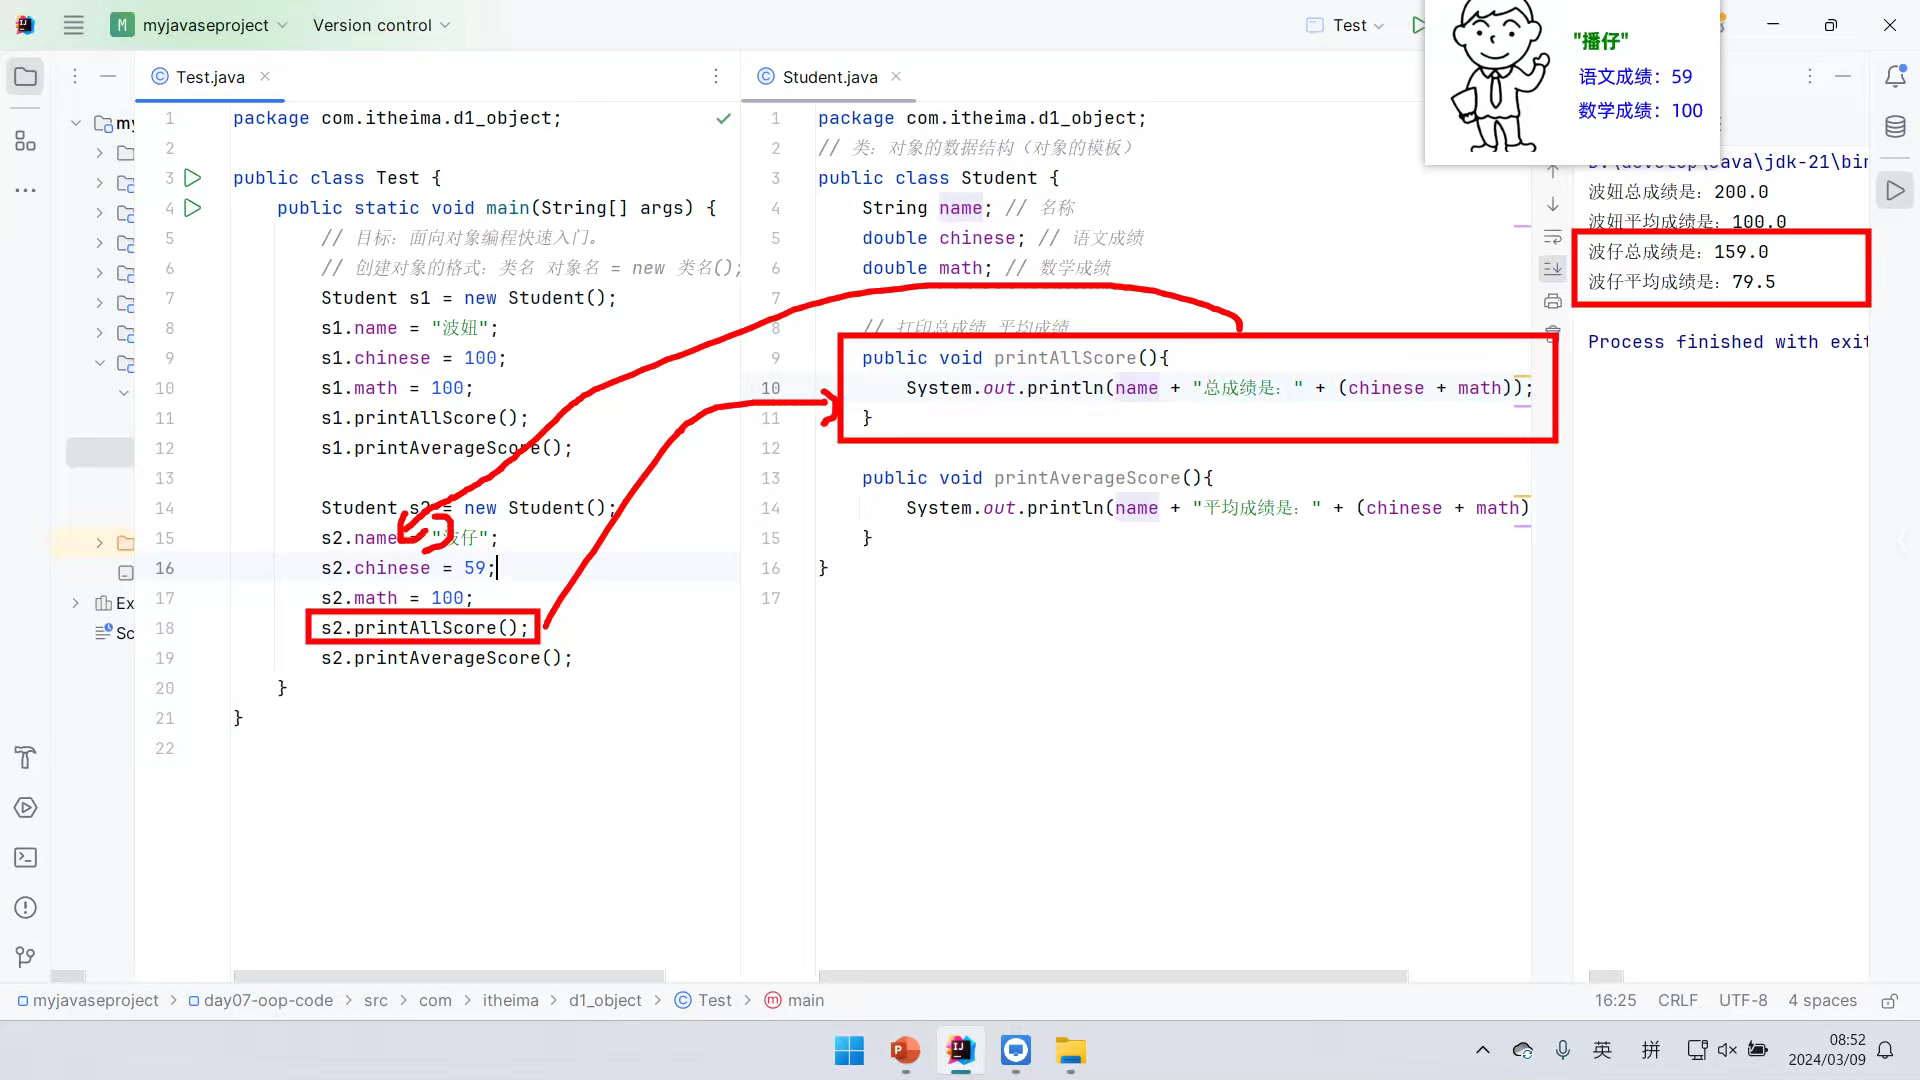Open the Structure tool window
Image resolution: width=1920 pixels, height=1080 pixels.
click(26, 141)
